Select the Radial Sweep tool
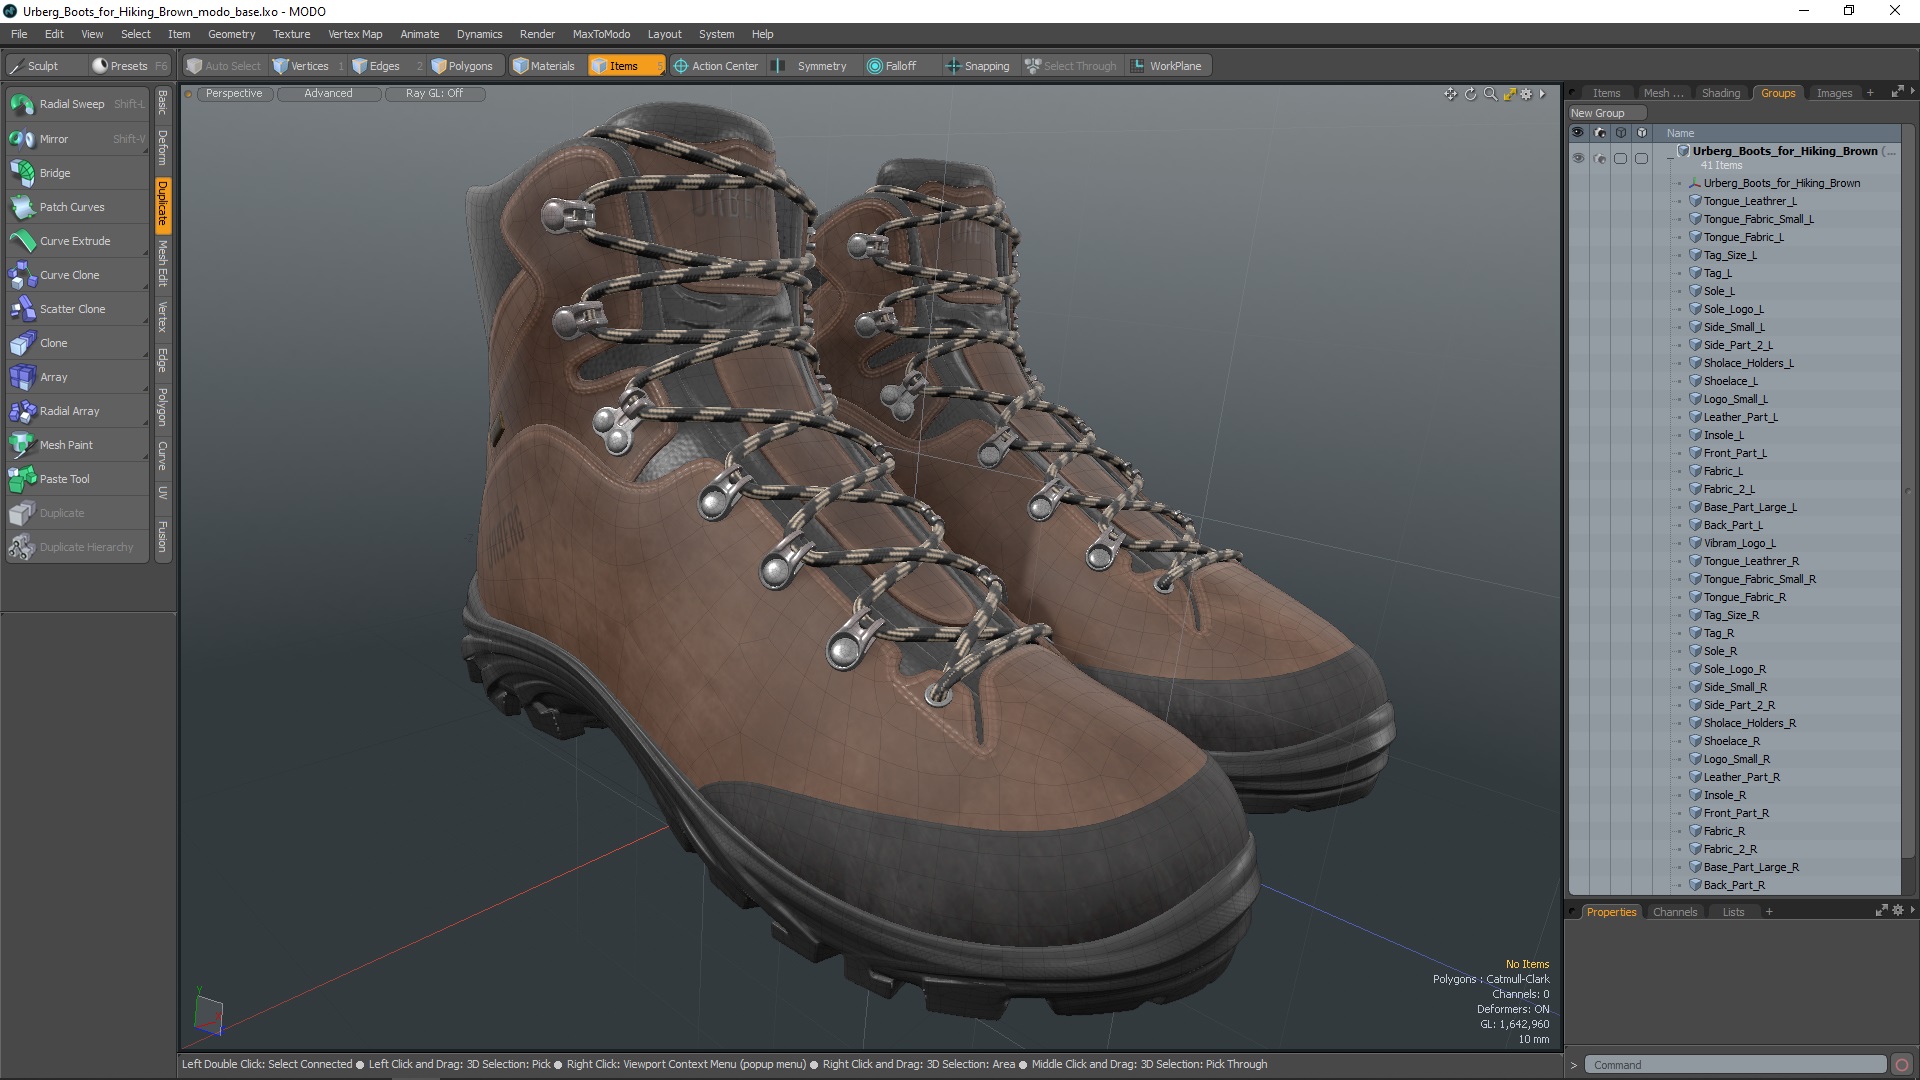Image resolution: width=1920 pixels, height=1080 pixels. pyautogui.click(x=77, y=104)
